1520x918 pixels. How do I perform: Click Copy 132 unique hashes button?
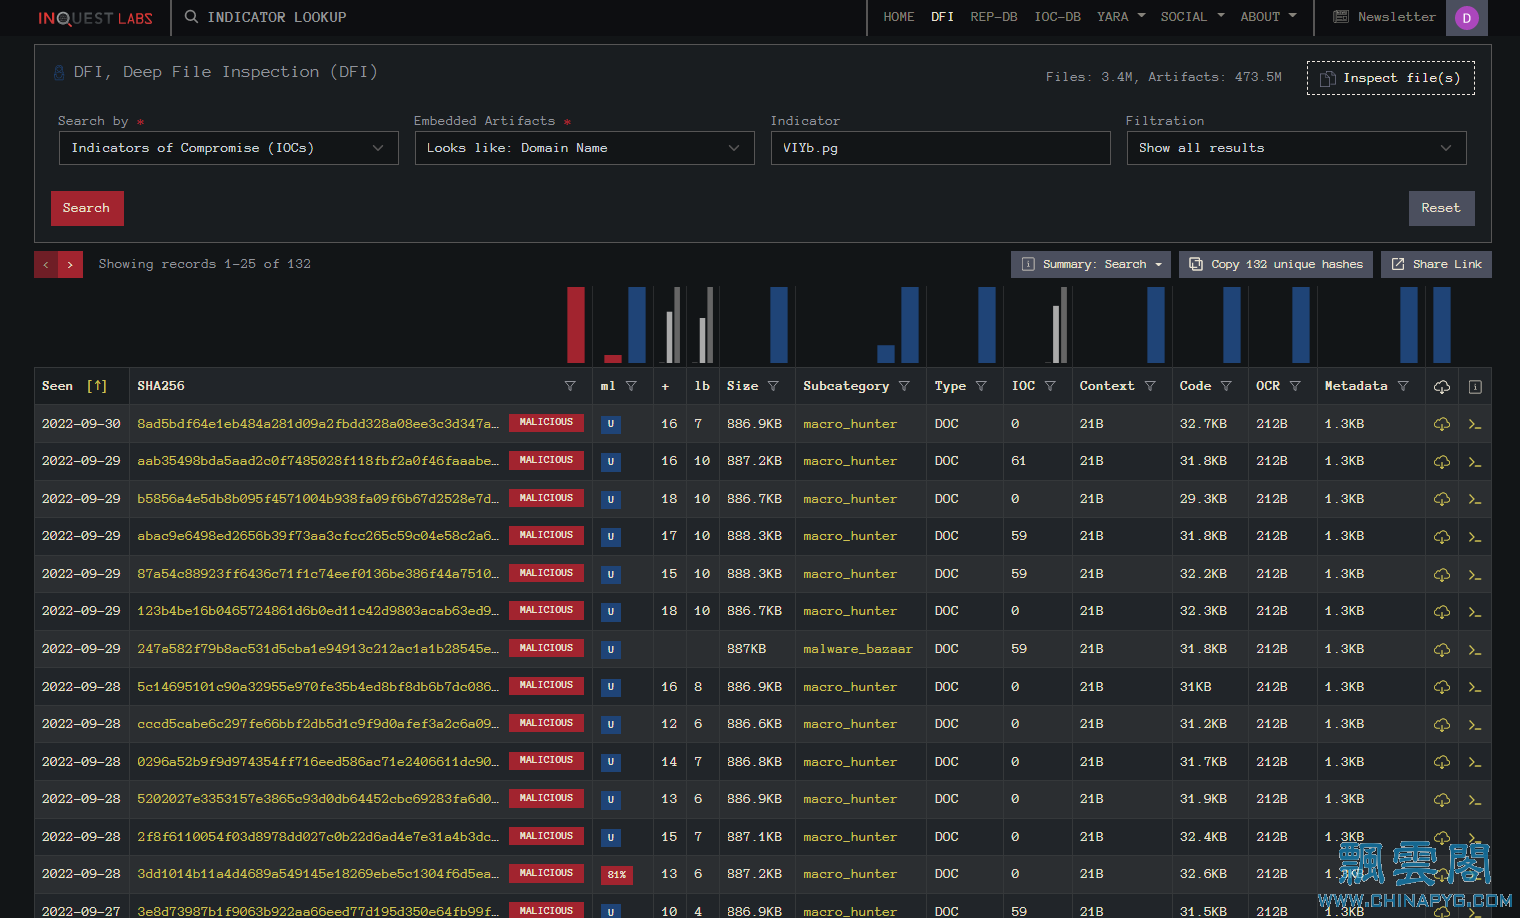(1276, 264)
